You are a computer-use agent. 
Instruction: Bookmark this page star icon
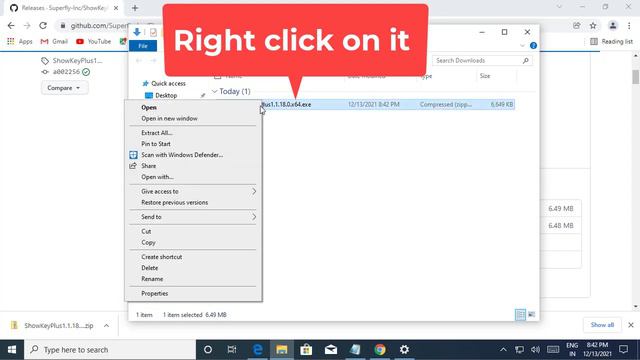click(593, 26)
